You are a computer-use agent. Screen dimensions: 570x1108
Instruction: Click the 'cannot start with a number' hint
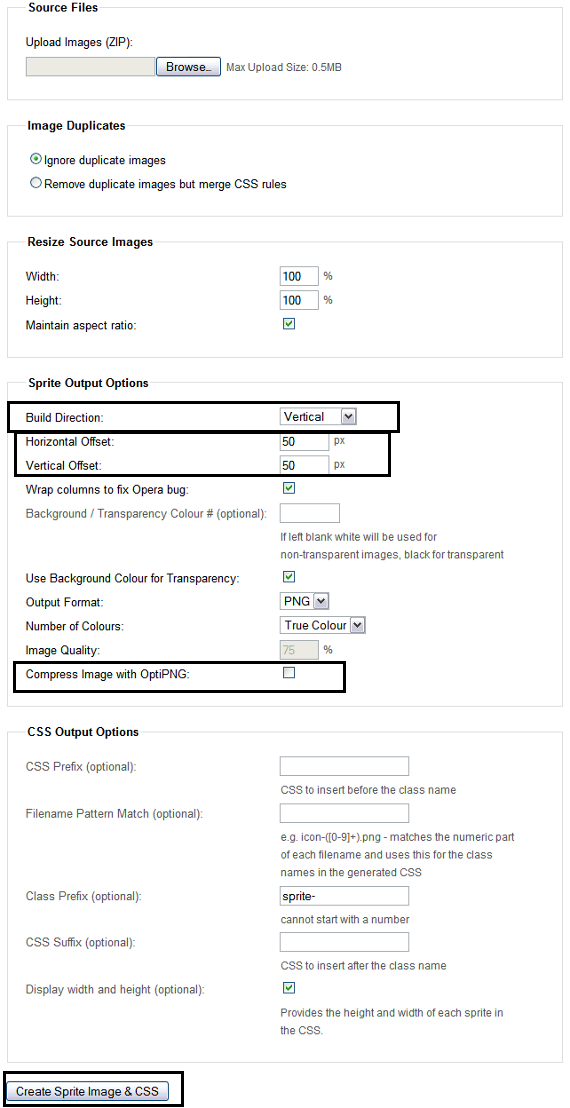(x=345, y=919)
